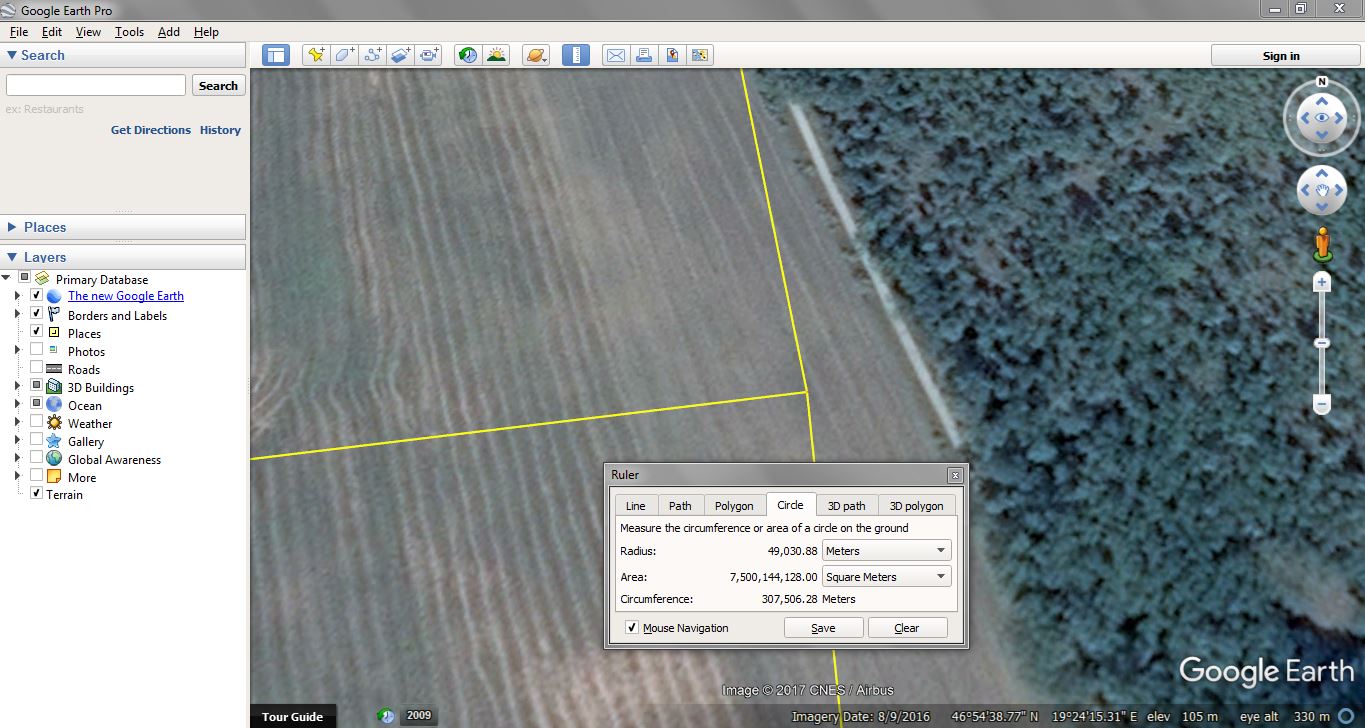Select the N north indicator on compass
Viewport: 1365px width, 728px height.
(1322, 82)
